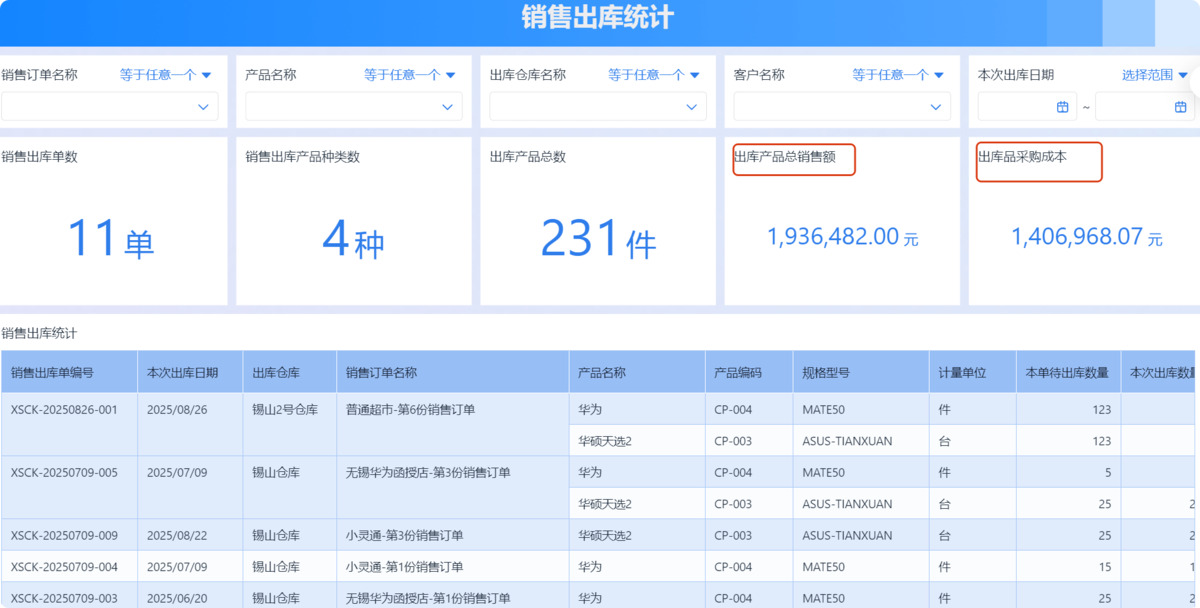
Task: Click the 规格型号 column header
Action: click(826, 373)
